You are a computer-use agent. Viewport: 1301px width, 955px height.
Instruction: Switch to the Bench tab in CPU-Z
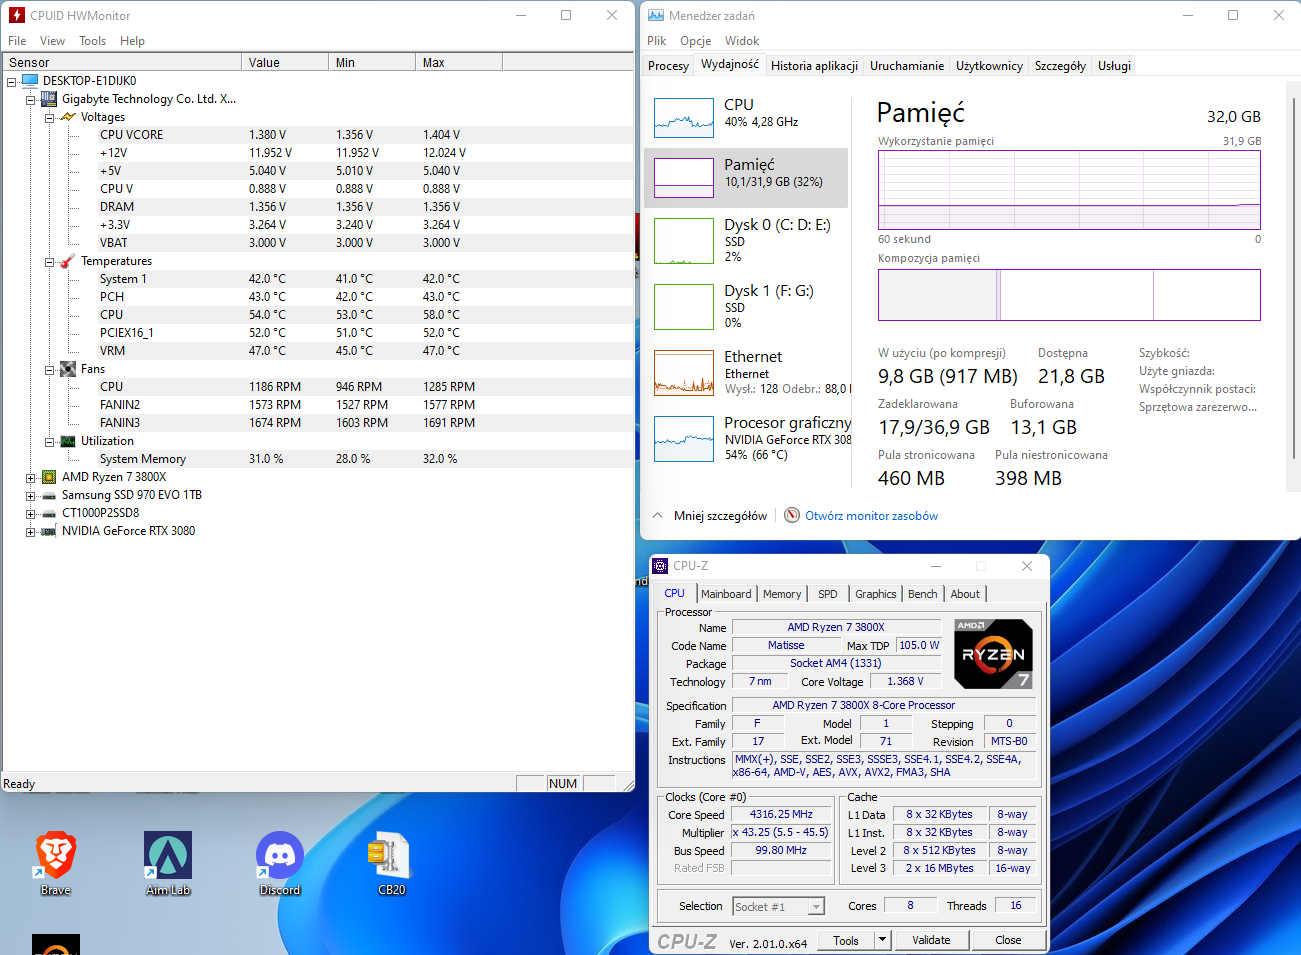(923, 594)
